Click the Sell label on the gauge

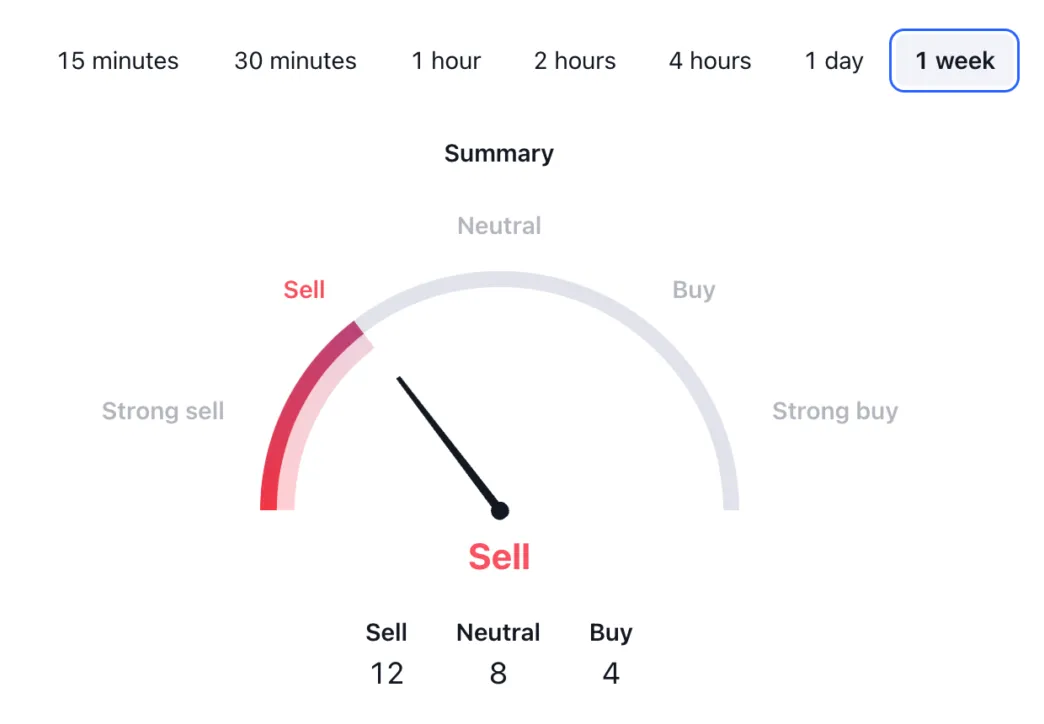click(304, 289)
